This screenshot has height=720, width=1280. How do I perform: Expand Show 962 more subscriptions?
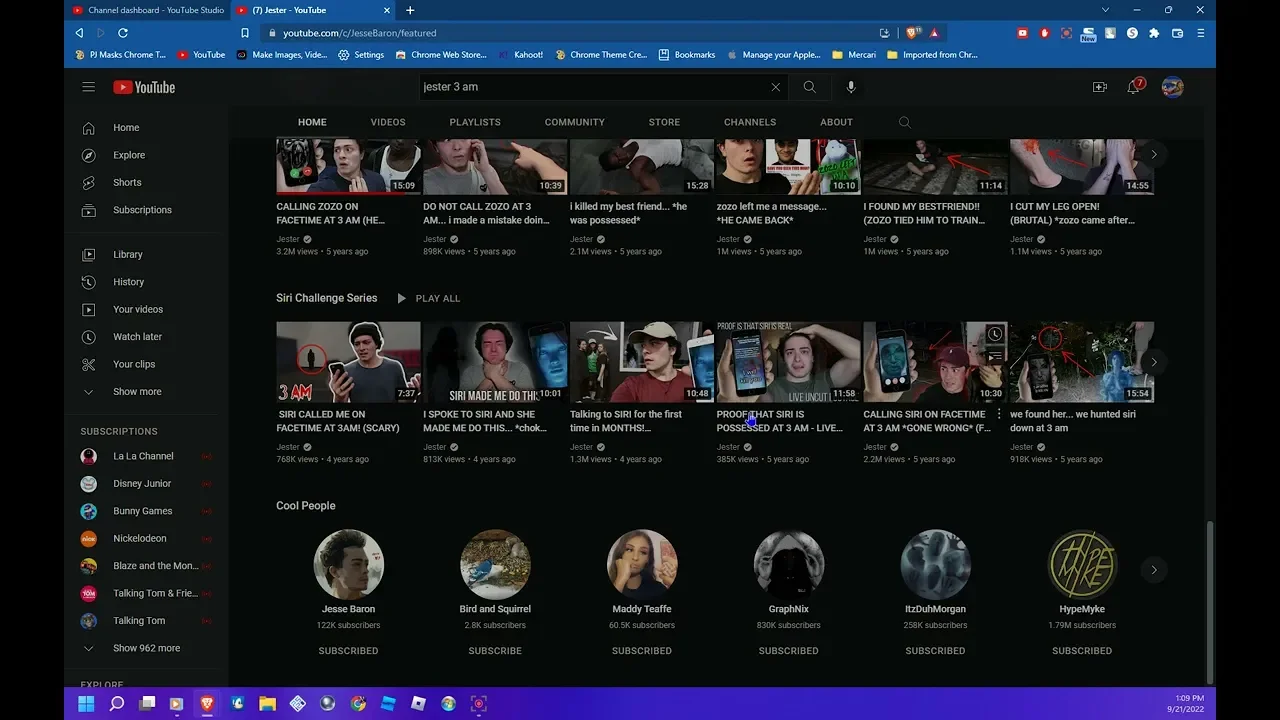point(146,648)
